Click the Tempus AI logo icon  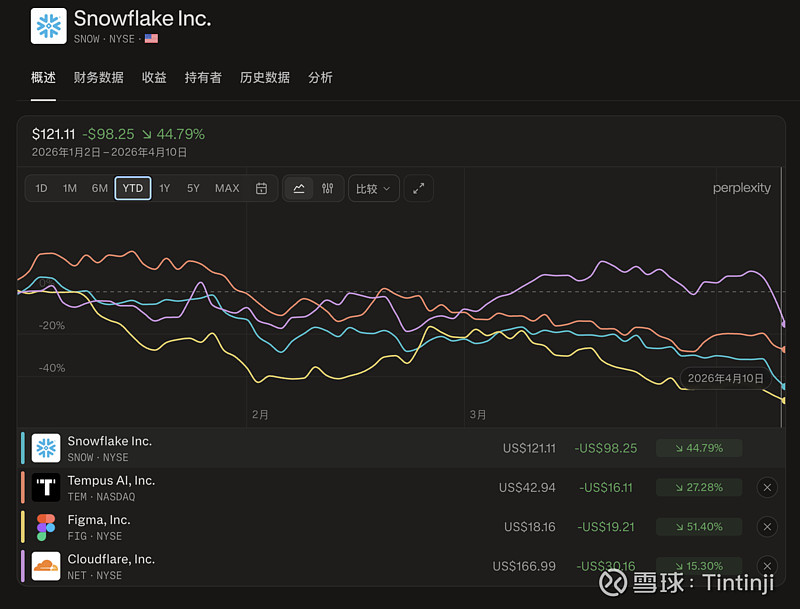[46, 487]
